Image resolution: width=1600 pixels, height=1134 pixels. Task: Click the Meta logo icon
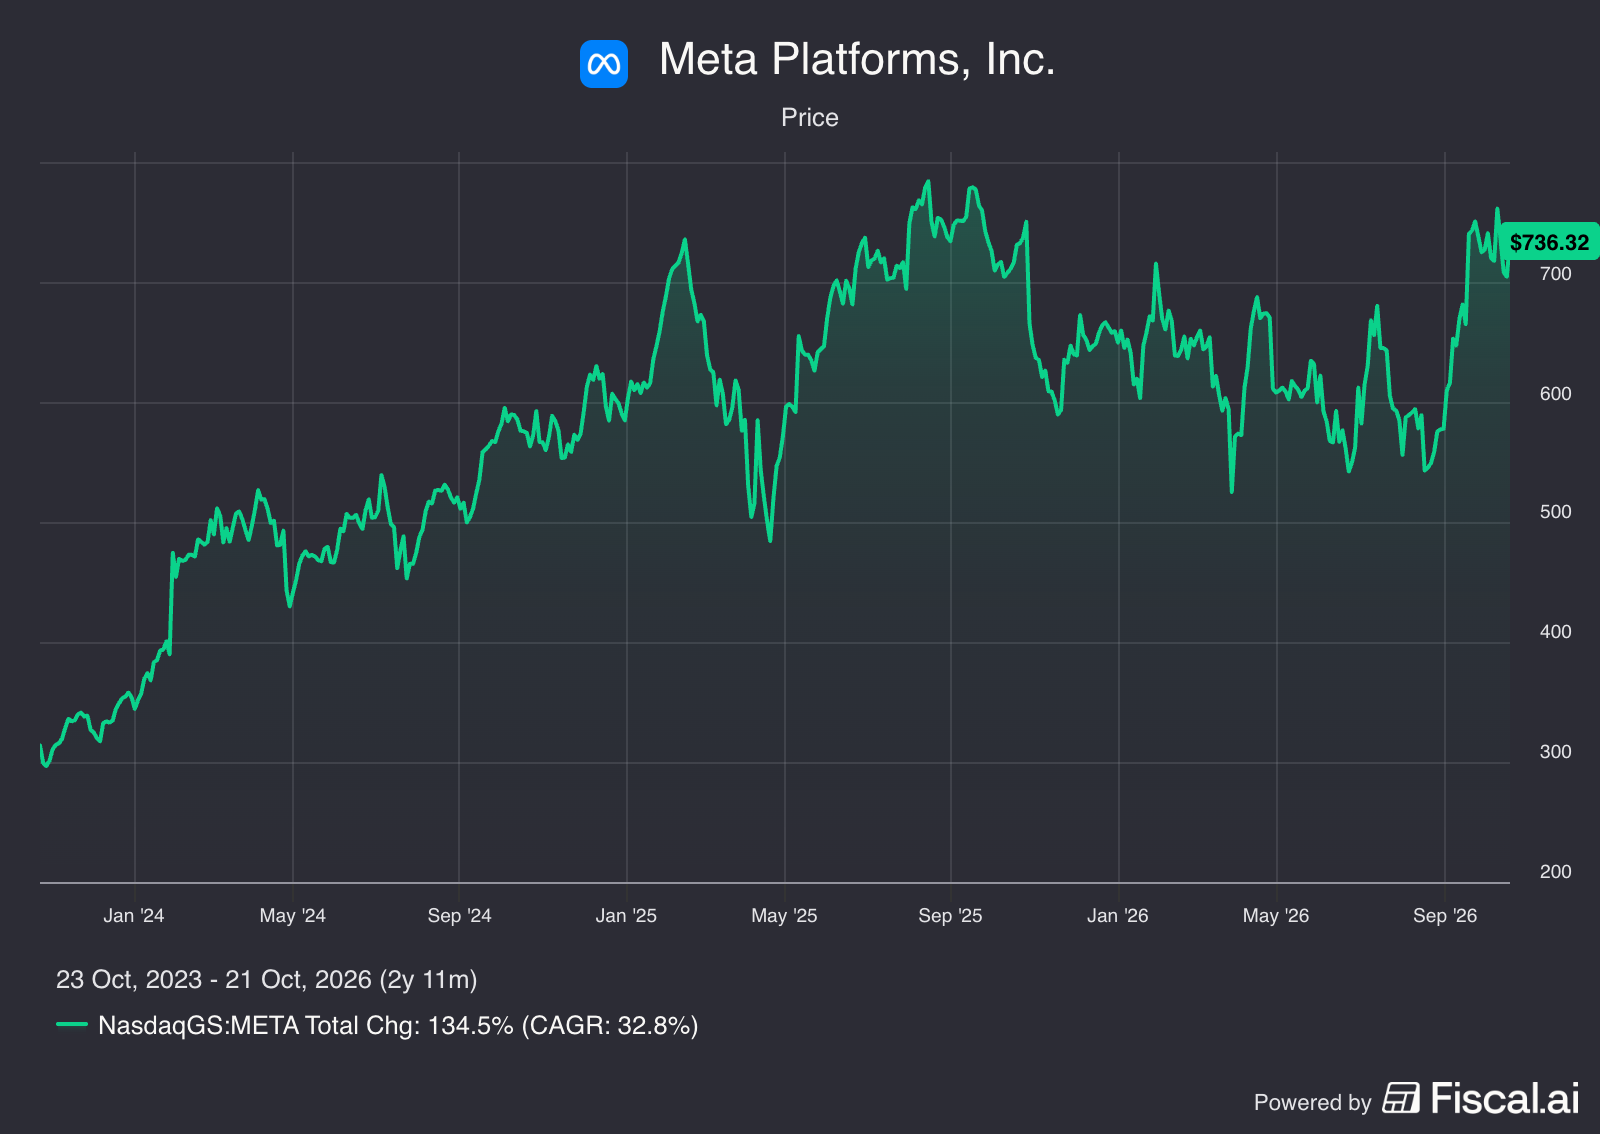click(604, 64)
